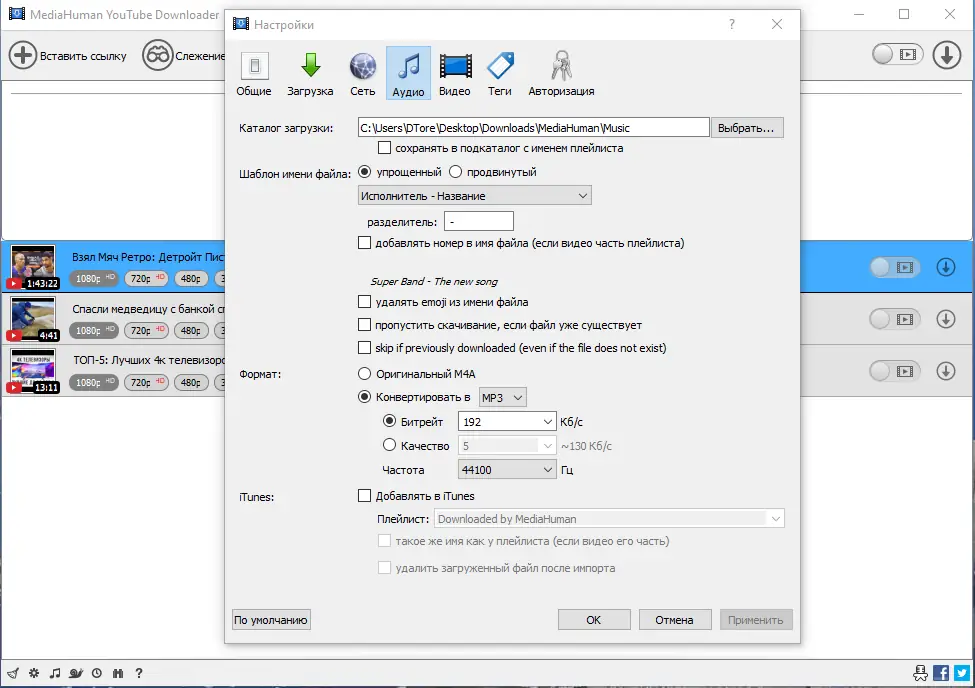975x688 pixels.
Task: Enable Добавлять в iTunes checkbox
Action: point(364,496)
